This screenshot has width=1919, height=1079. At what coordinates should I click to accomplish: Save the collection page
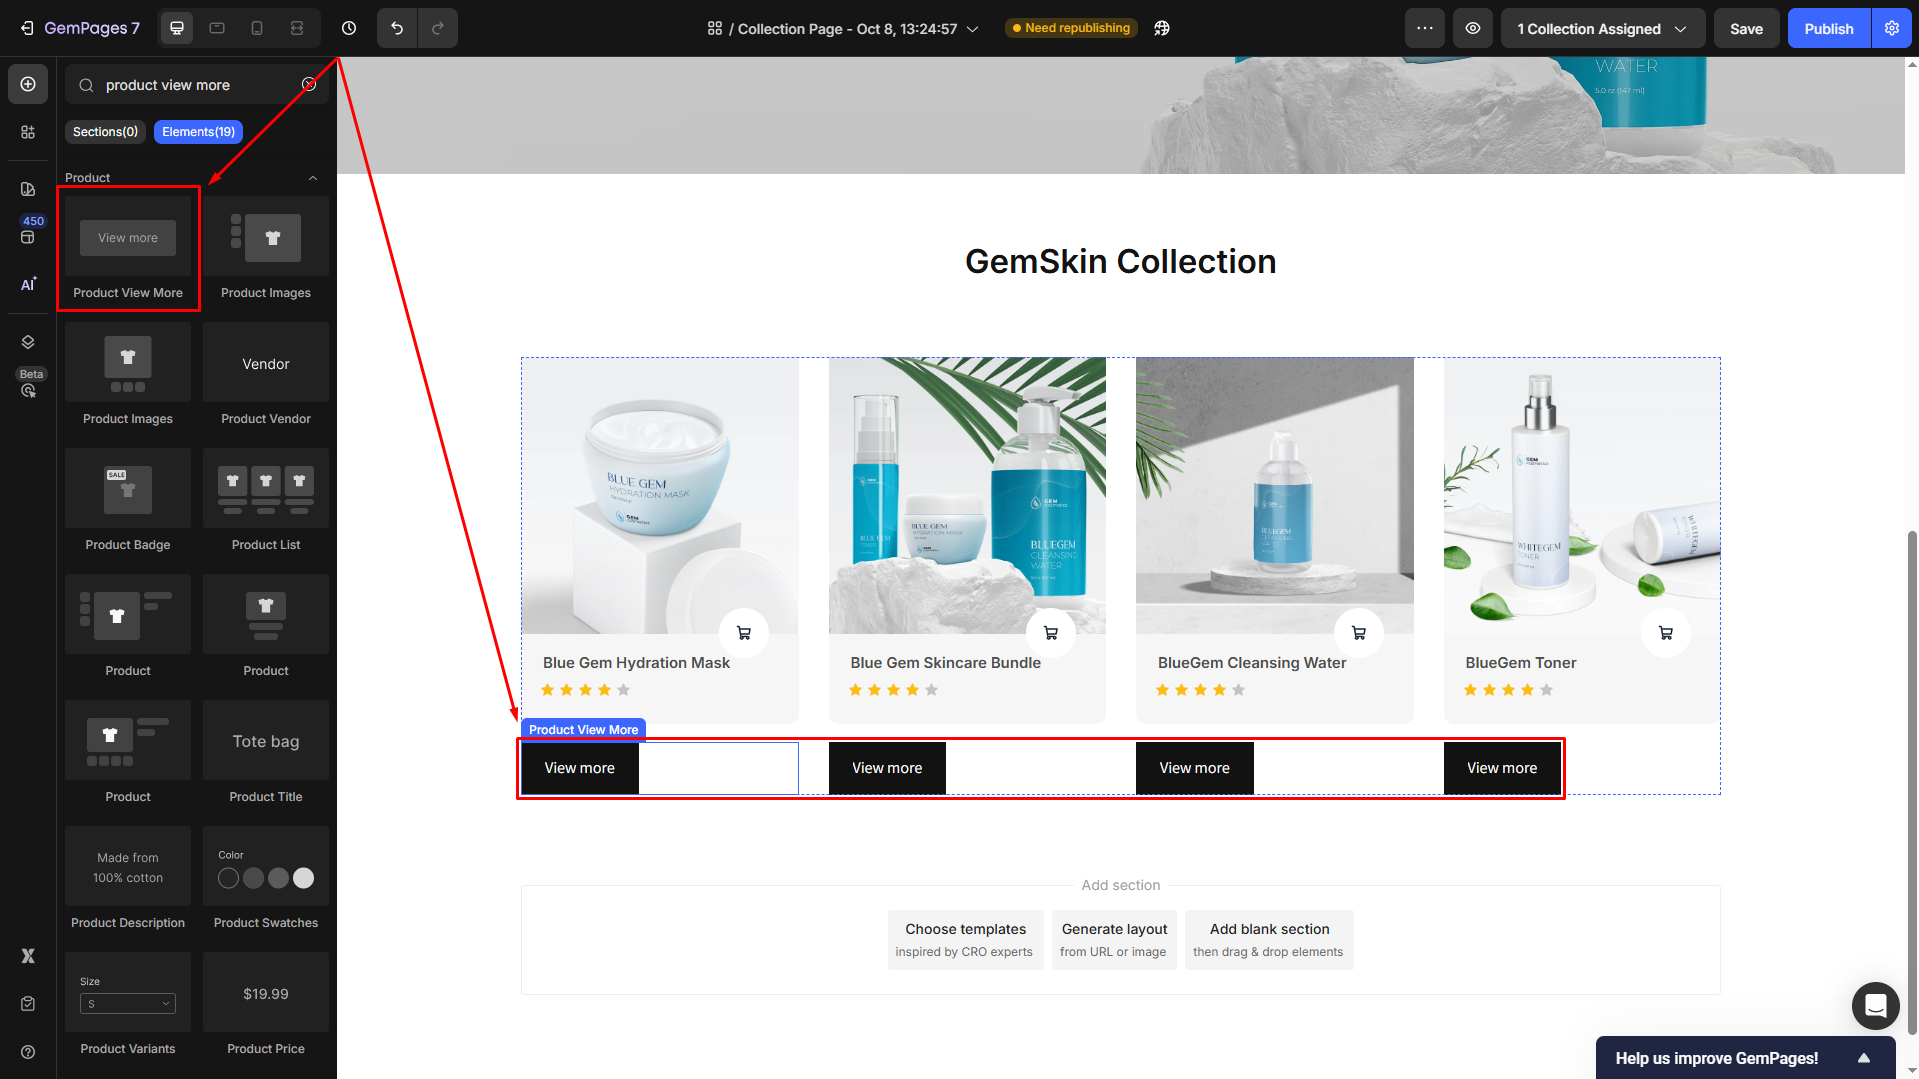pyautogui.click(x=1746, y=28)
